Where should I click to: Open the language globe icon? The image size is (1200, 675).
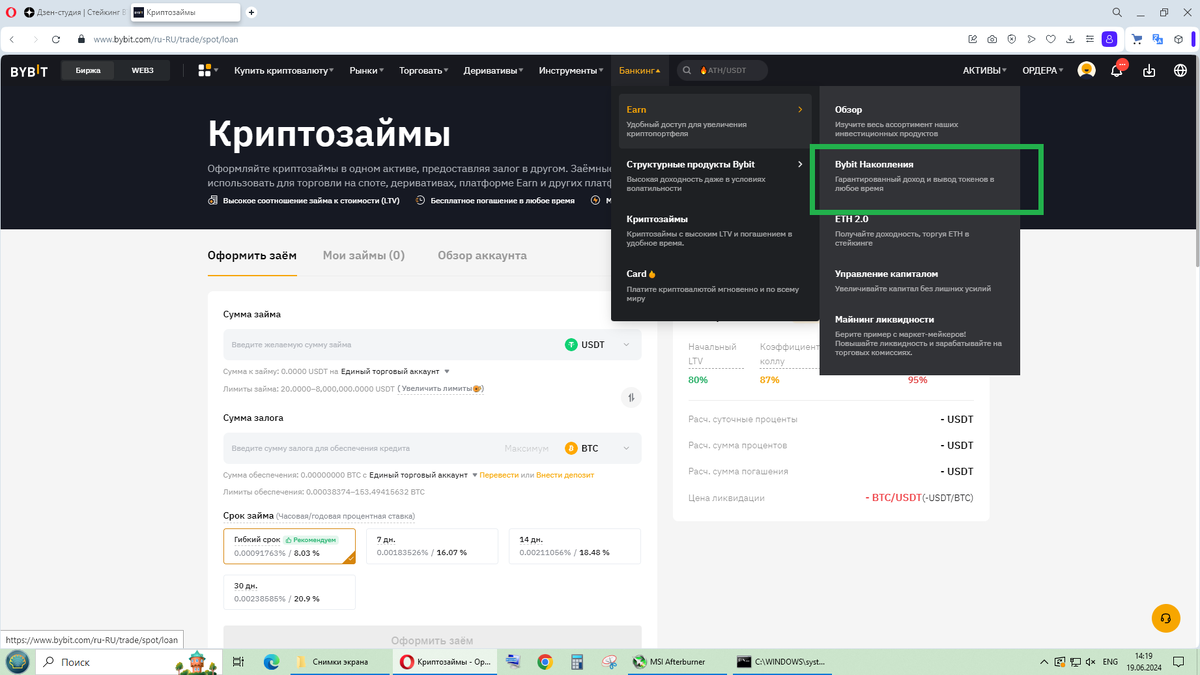[1179, 71]
